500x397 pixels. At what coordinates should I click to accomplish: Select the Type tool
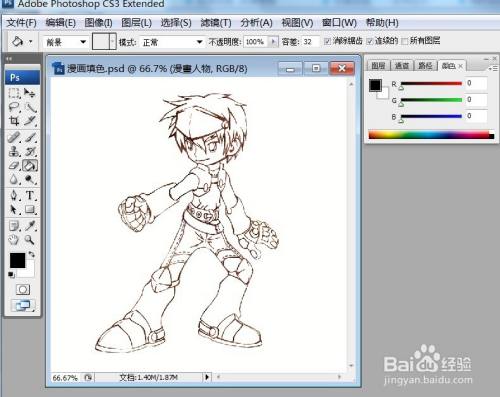click(30, 195)
